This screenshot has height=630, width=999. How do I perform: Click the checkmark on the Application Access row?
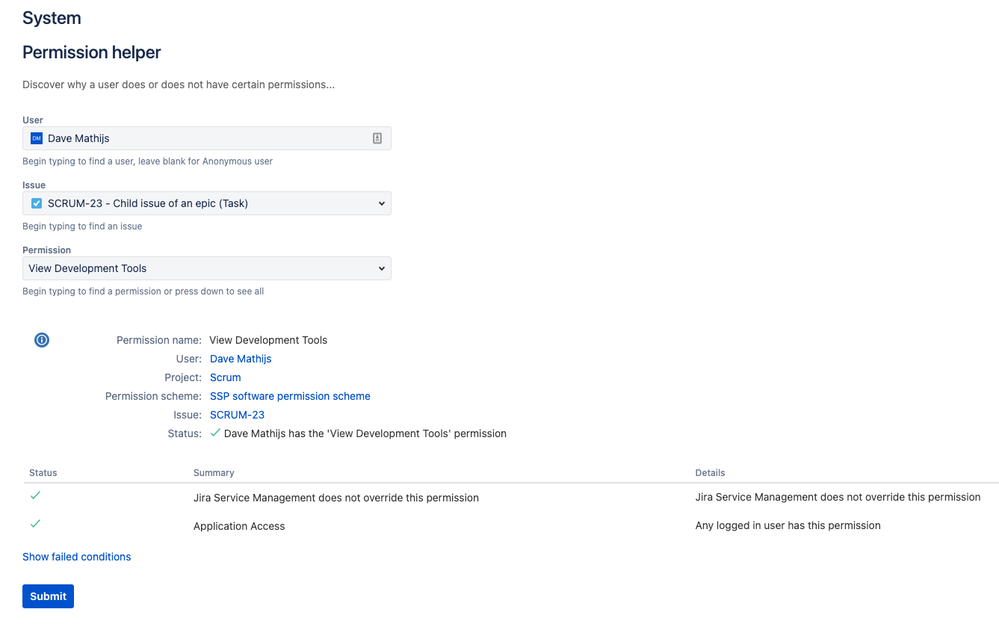(x=36, y=523)
